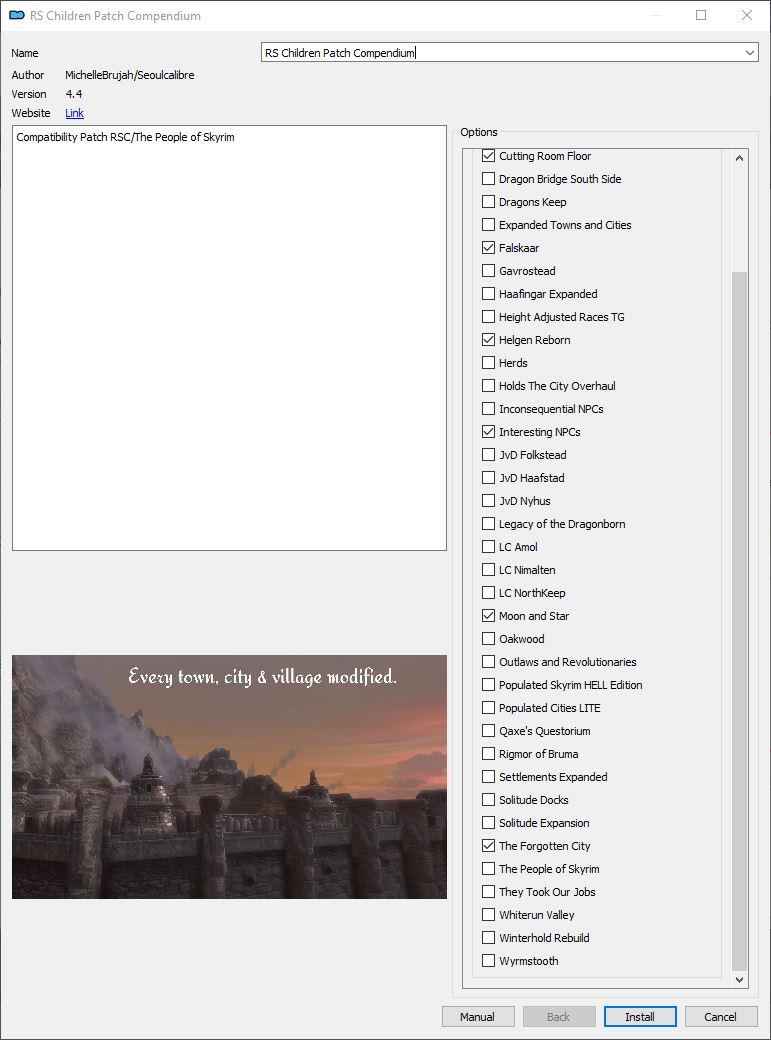Check the Herds option
This screenshot has height=1040, width=771.
488,363
